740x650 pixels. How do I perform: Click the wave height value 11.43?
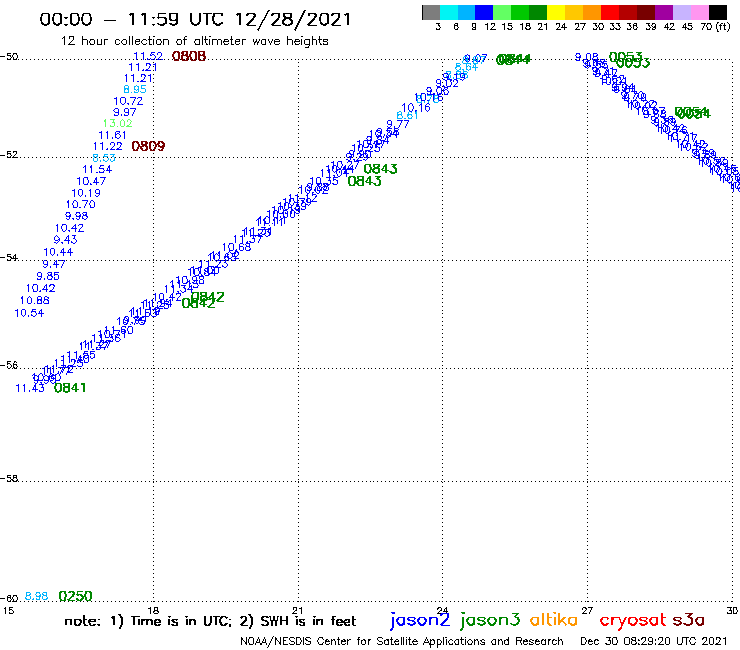30,388
